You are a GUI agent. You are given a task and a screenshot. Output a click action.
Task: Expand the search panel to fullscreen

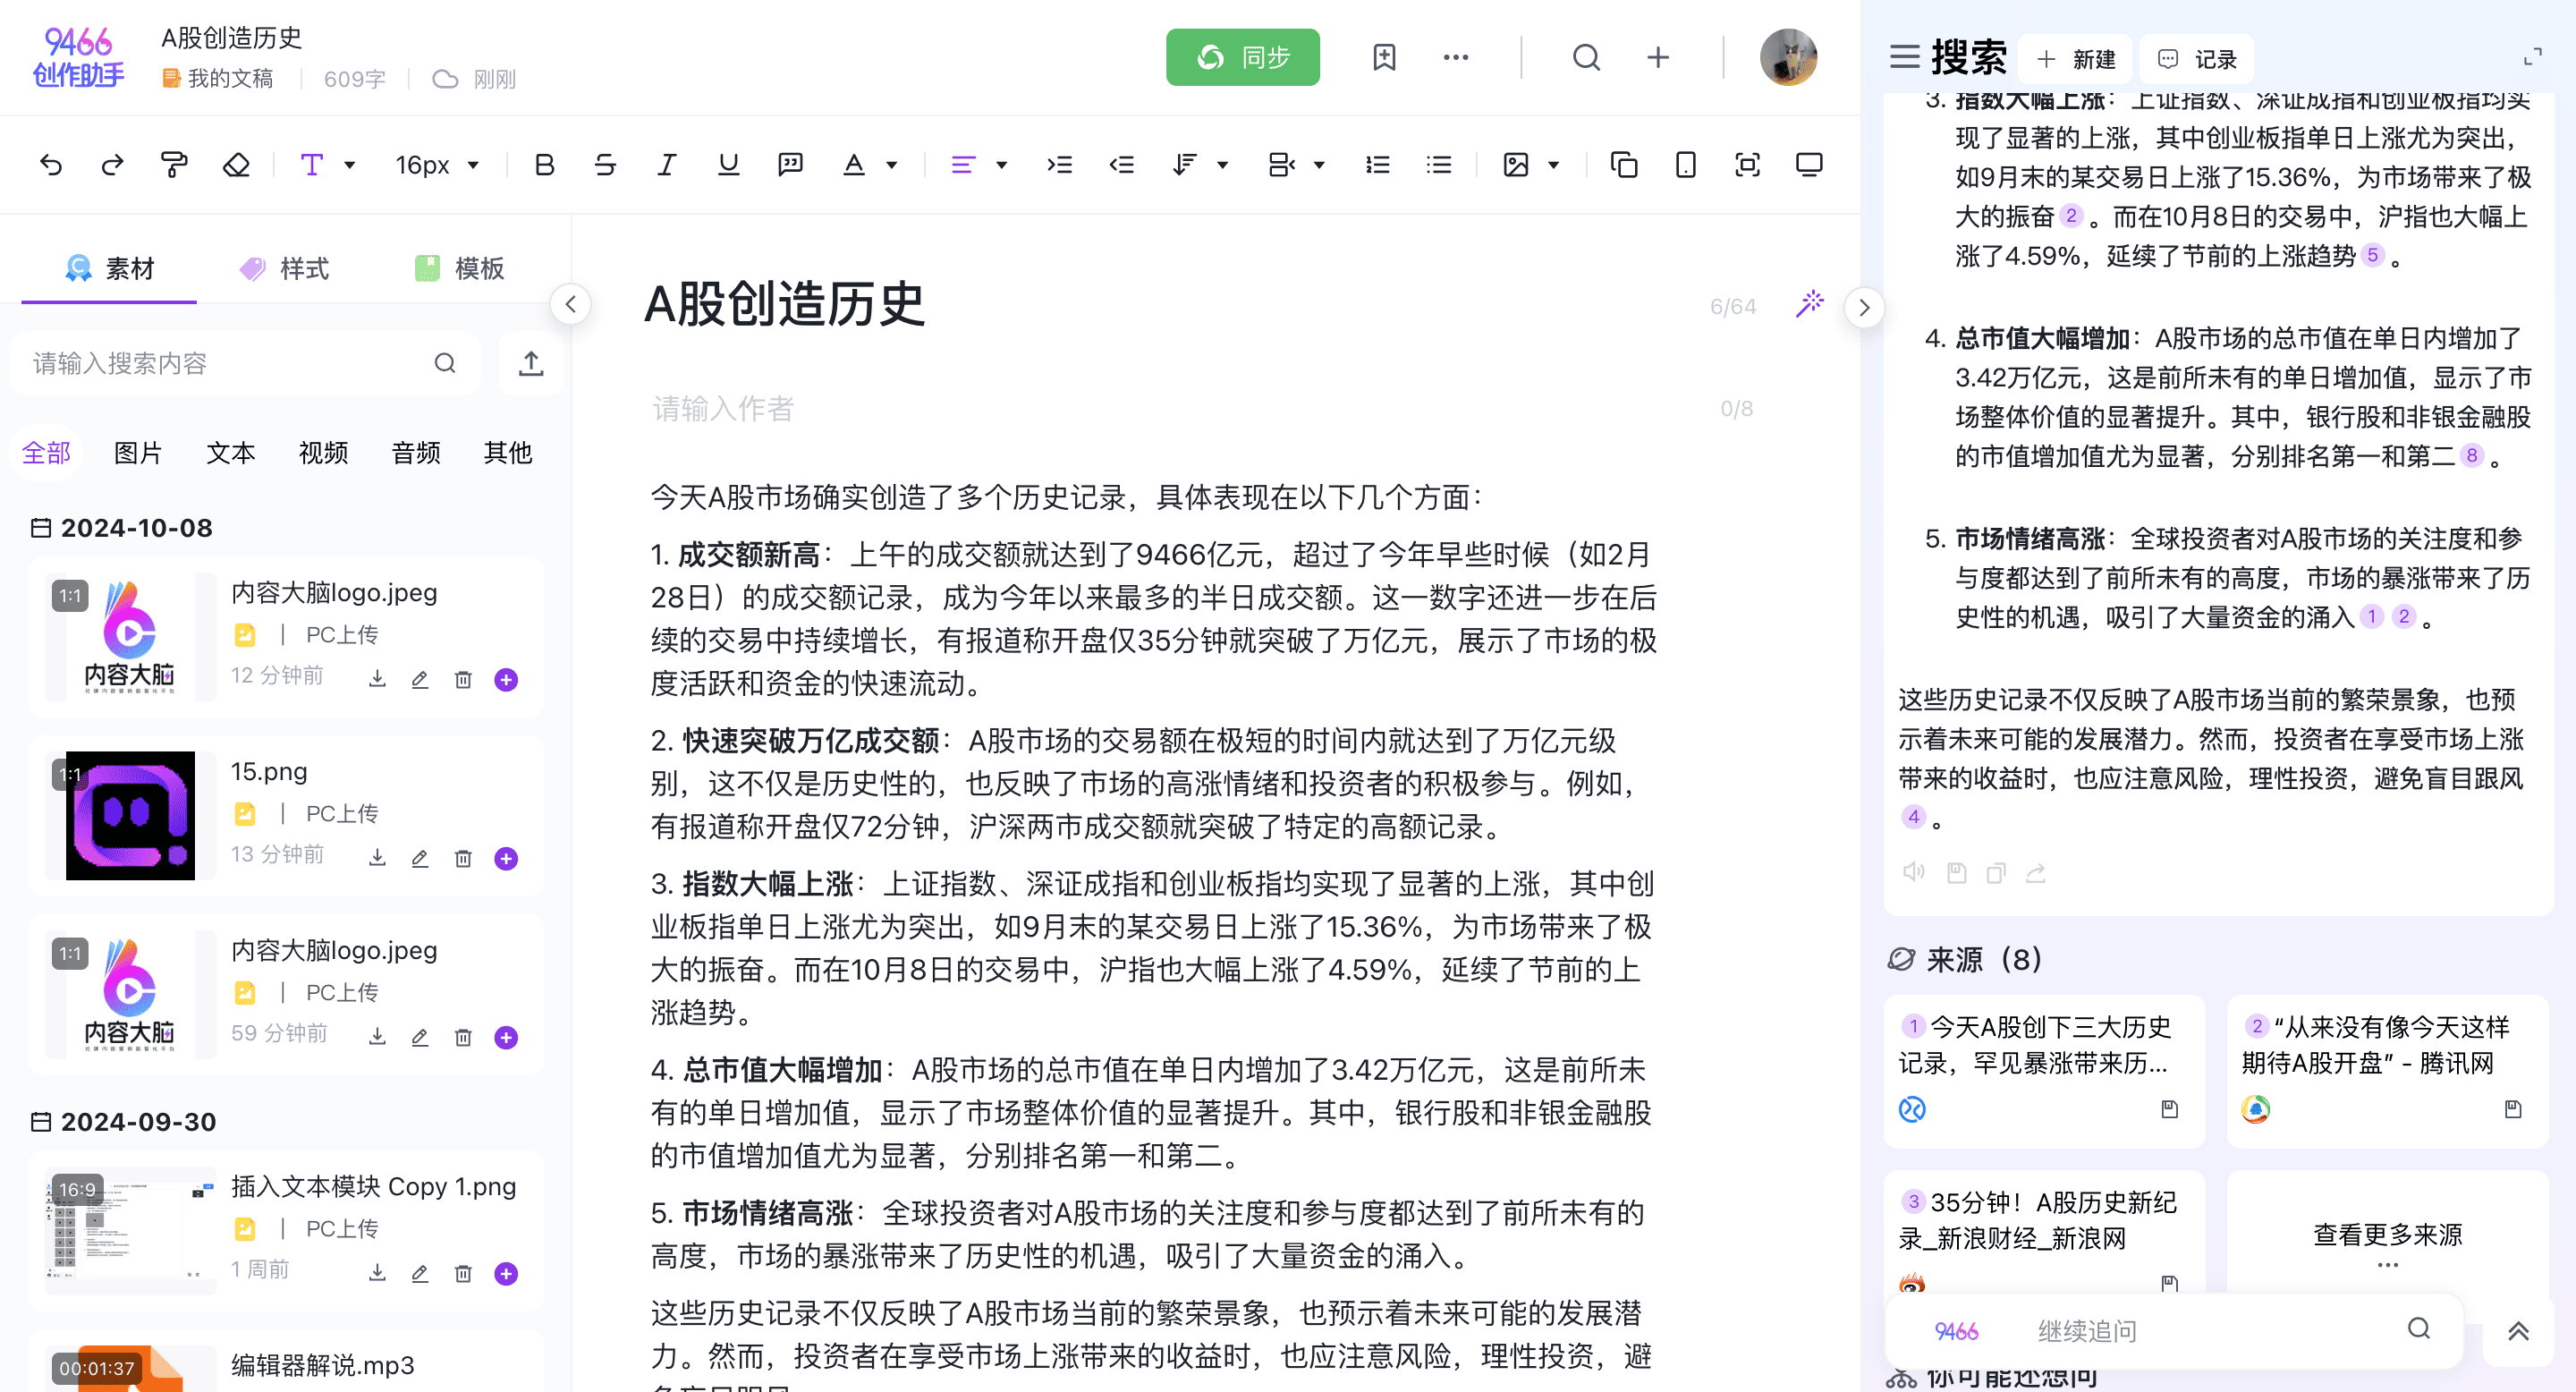point(2533,58)
